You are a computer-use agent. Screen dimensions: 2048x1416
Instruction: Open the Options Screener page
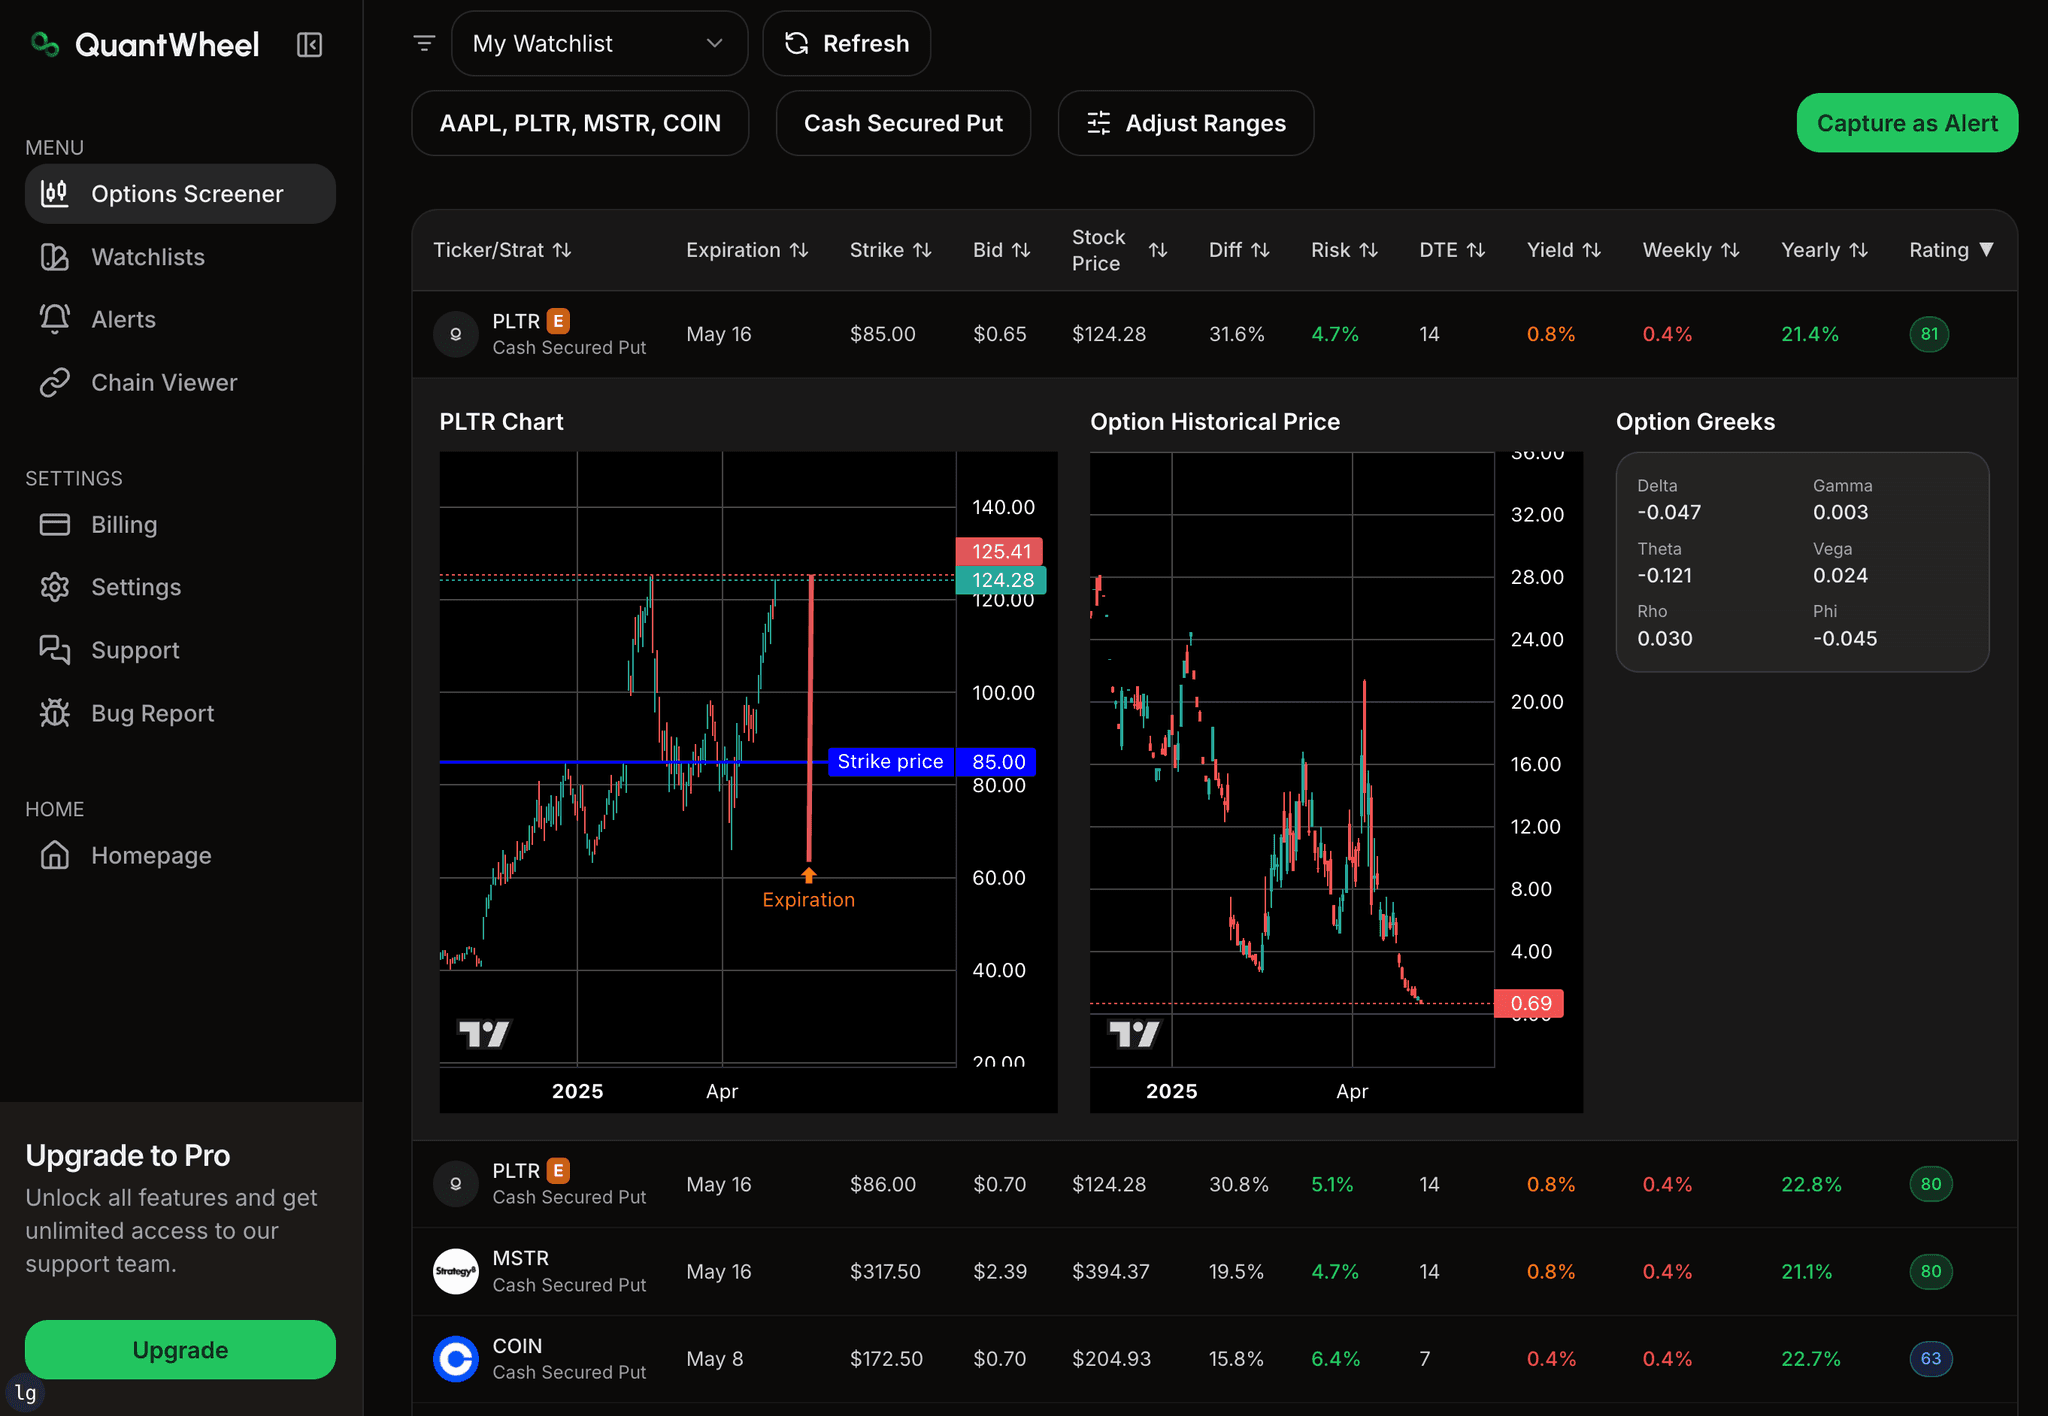(x=180, y=194)
